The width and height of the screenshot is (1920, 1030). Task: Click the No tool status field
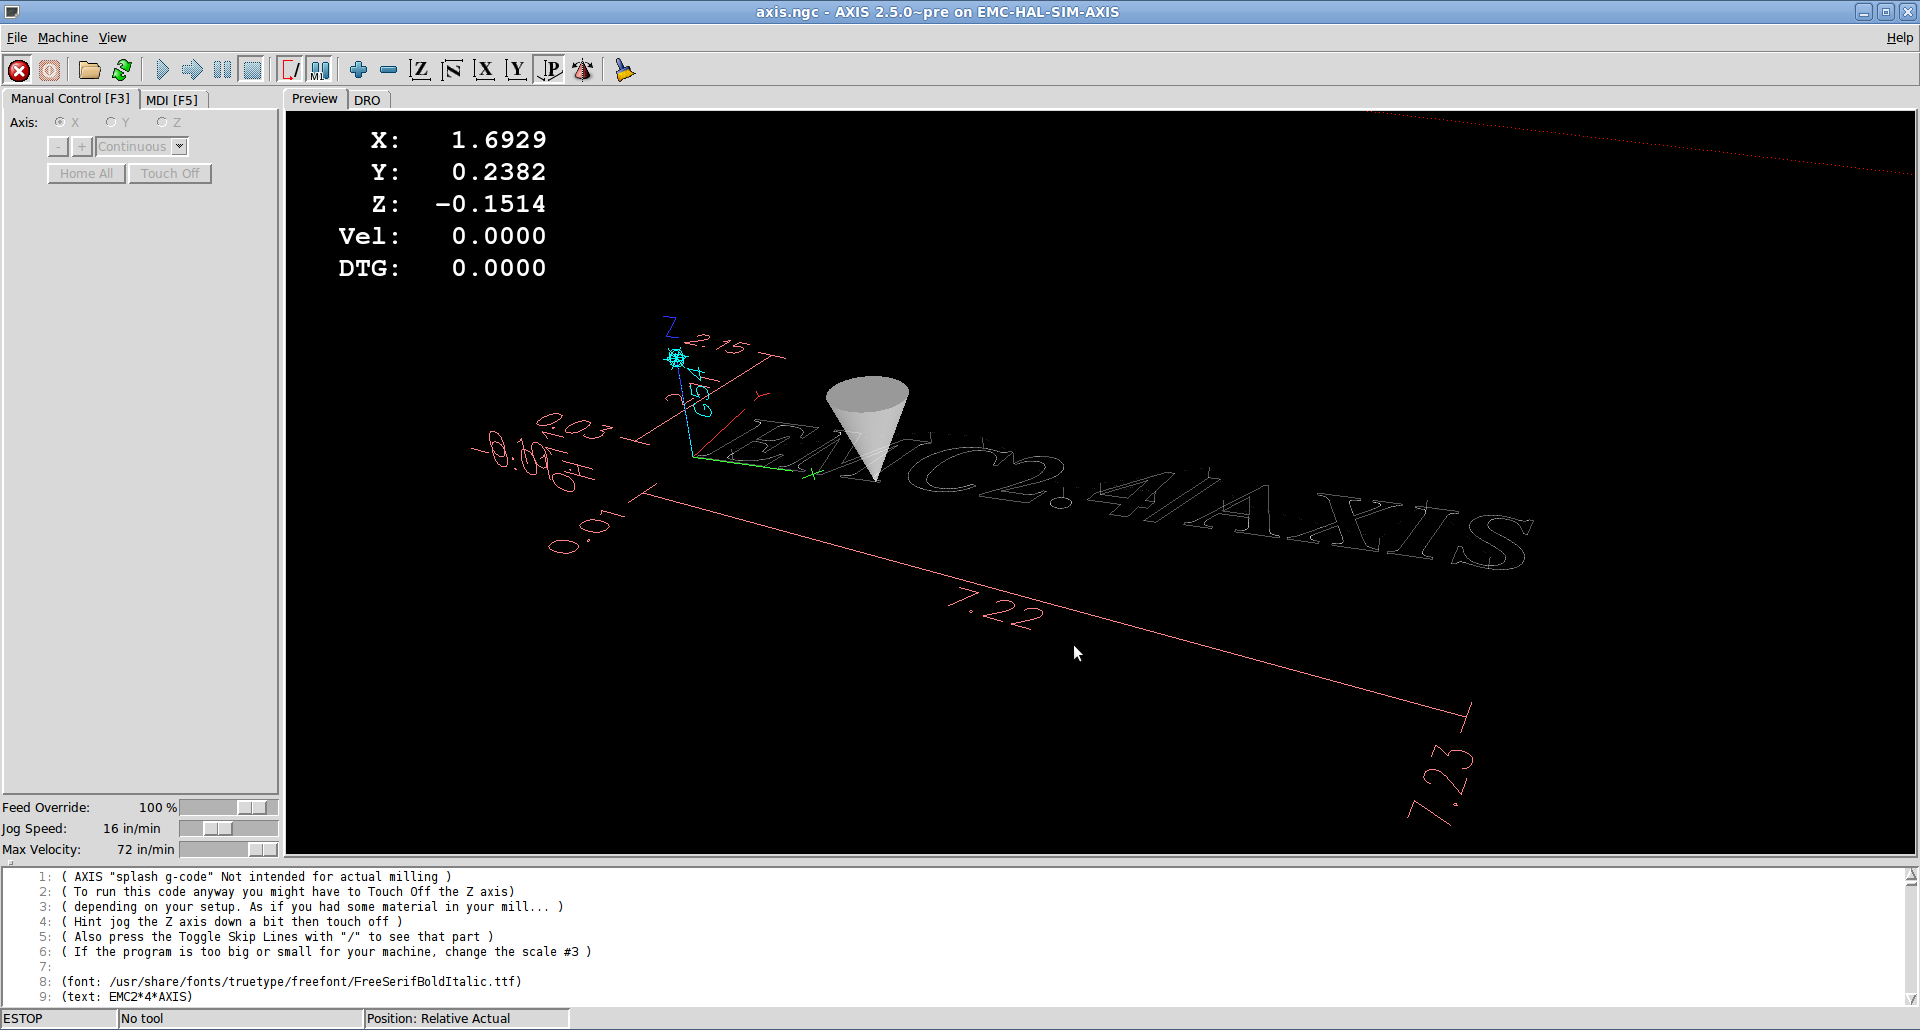[240, 1019]
